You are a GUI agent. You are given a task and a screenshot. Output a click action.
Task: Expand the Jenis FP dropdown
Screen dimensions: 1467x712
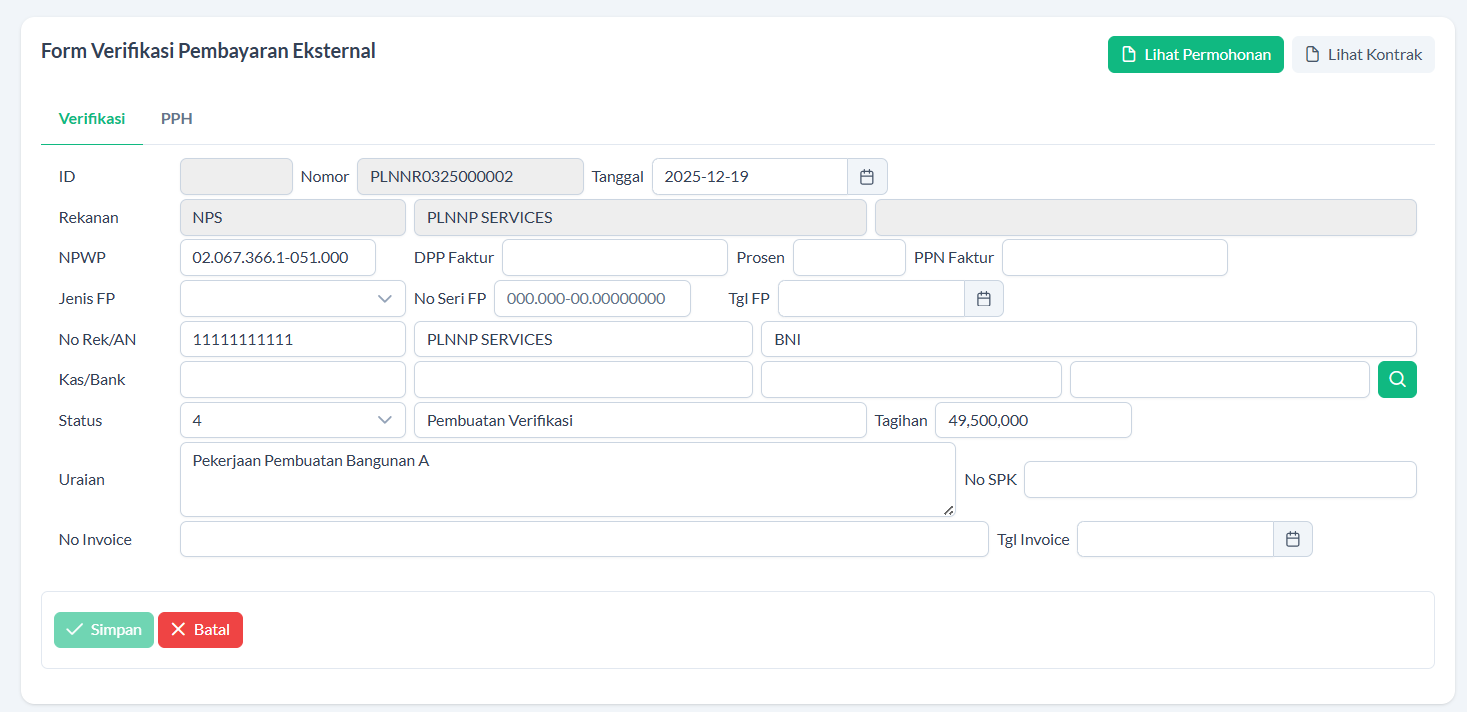coord(292,299)
